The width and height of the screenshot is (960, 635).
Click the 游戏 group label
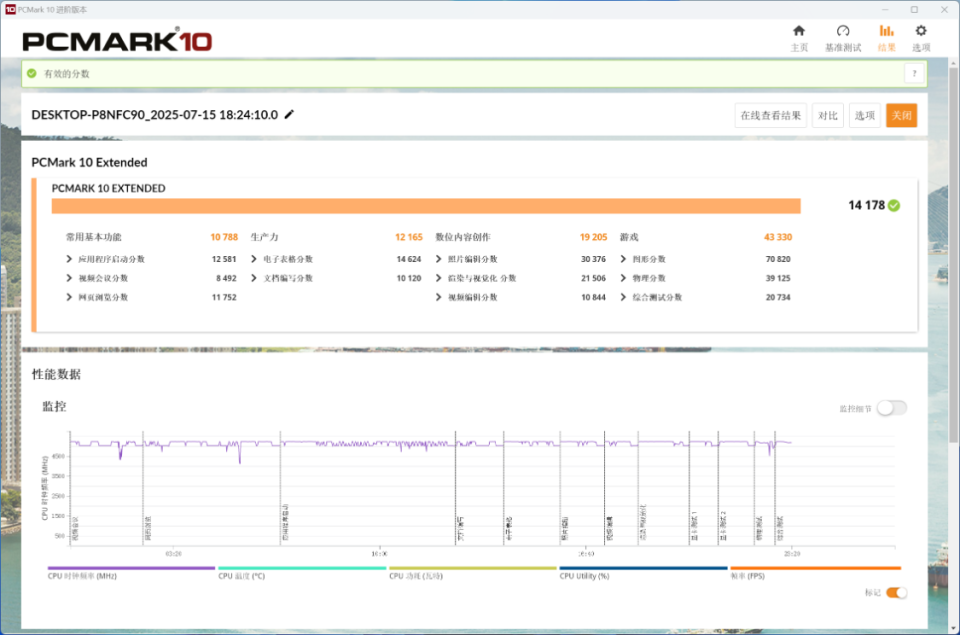point(629,237)
